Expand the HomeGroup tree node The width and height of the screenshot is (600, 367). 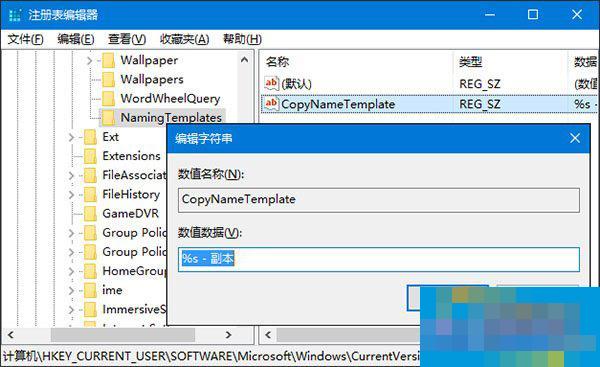click(x=71, y=271)
